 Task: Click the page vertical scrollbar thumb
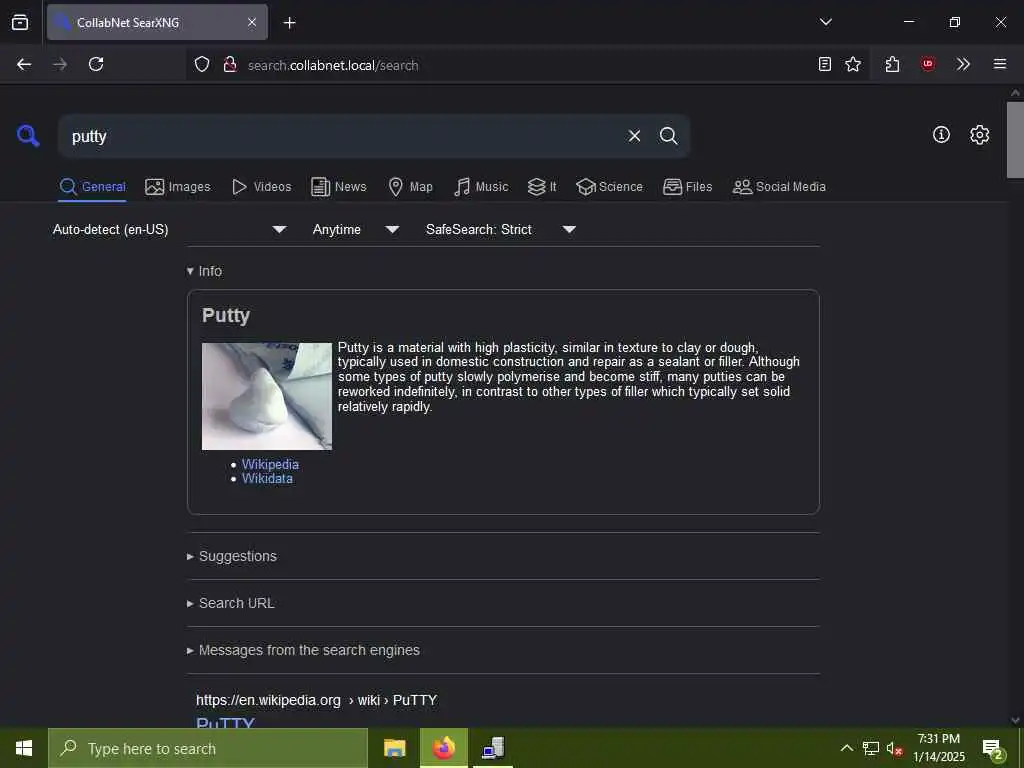[x=1015, y=139]
